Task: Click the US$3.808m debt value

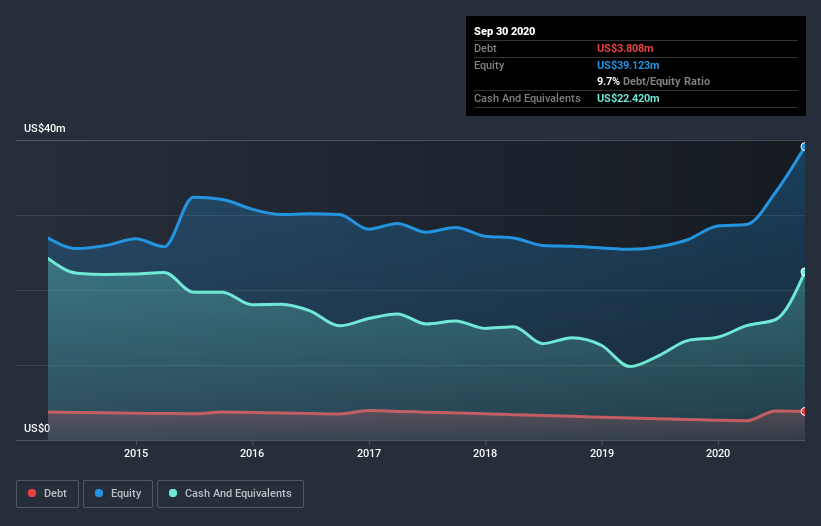Action: coord(625,48)
